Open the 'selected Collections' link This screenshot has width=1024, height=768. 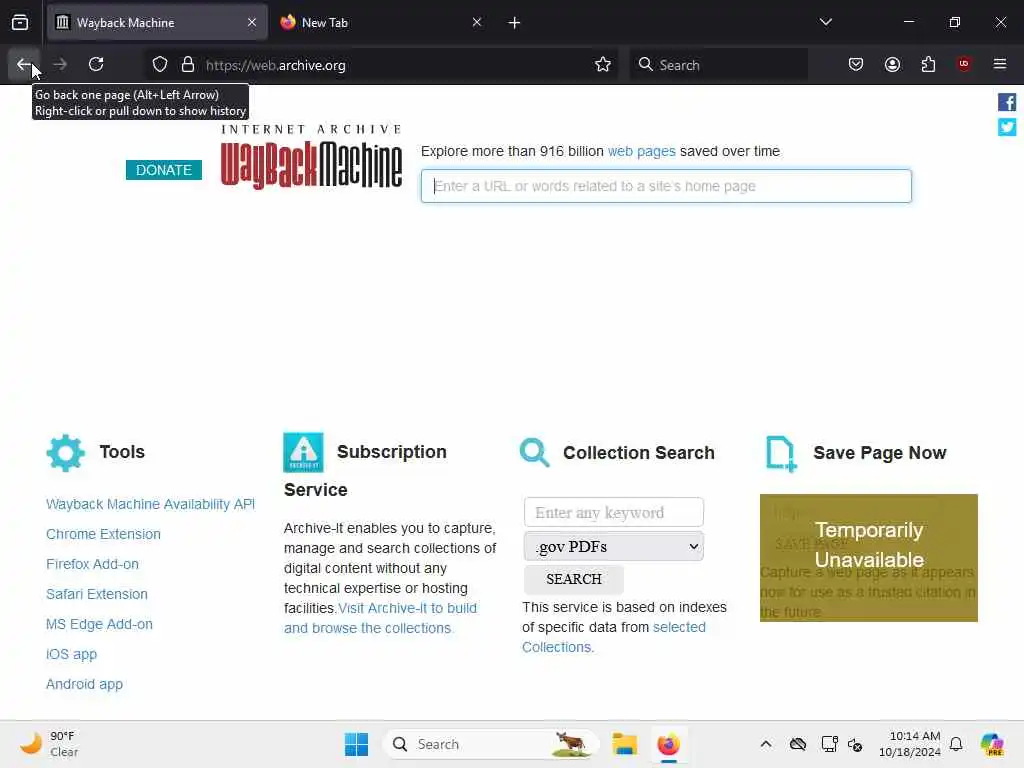[614, 637]
